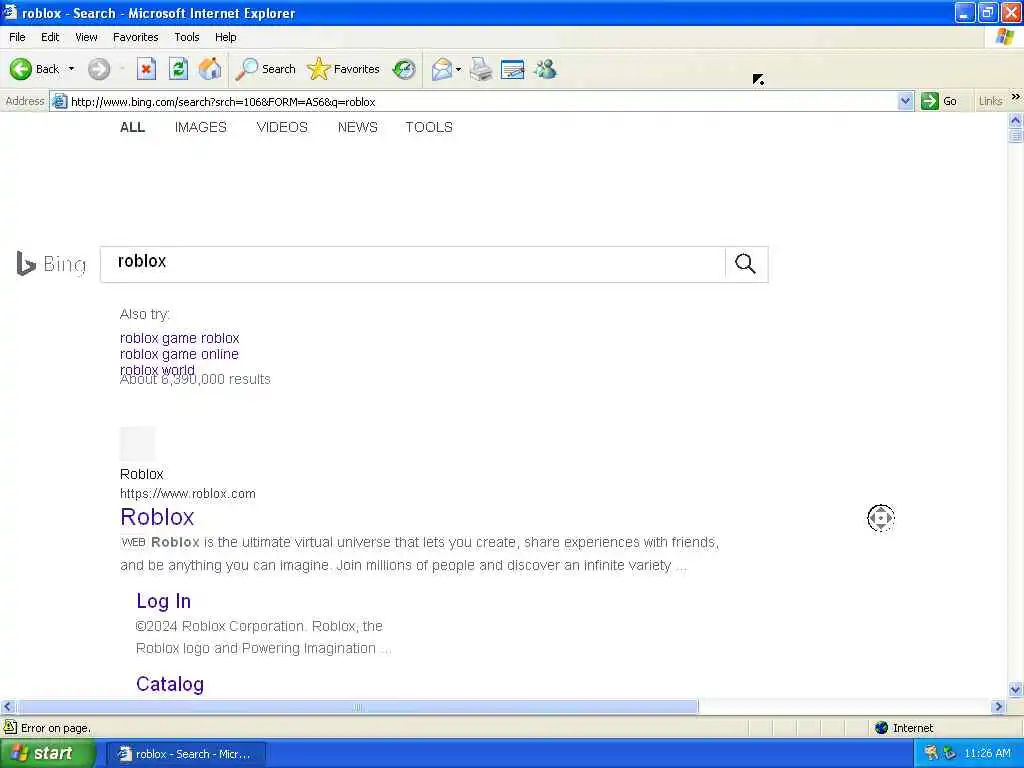Click the Bing search box containing roblox
This screenshot has height=768, width=1024.
point(413,264)
